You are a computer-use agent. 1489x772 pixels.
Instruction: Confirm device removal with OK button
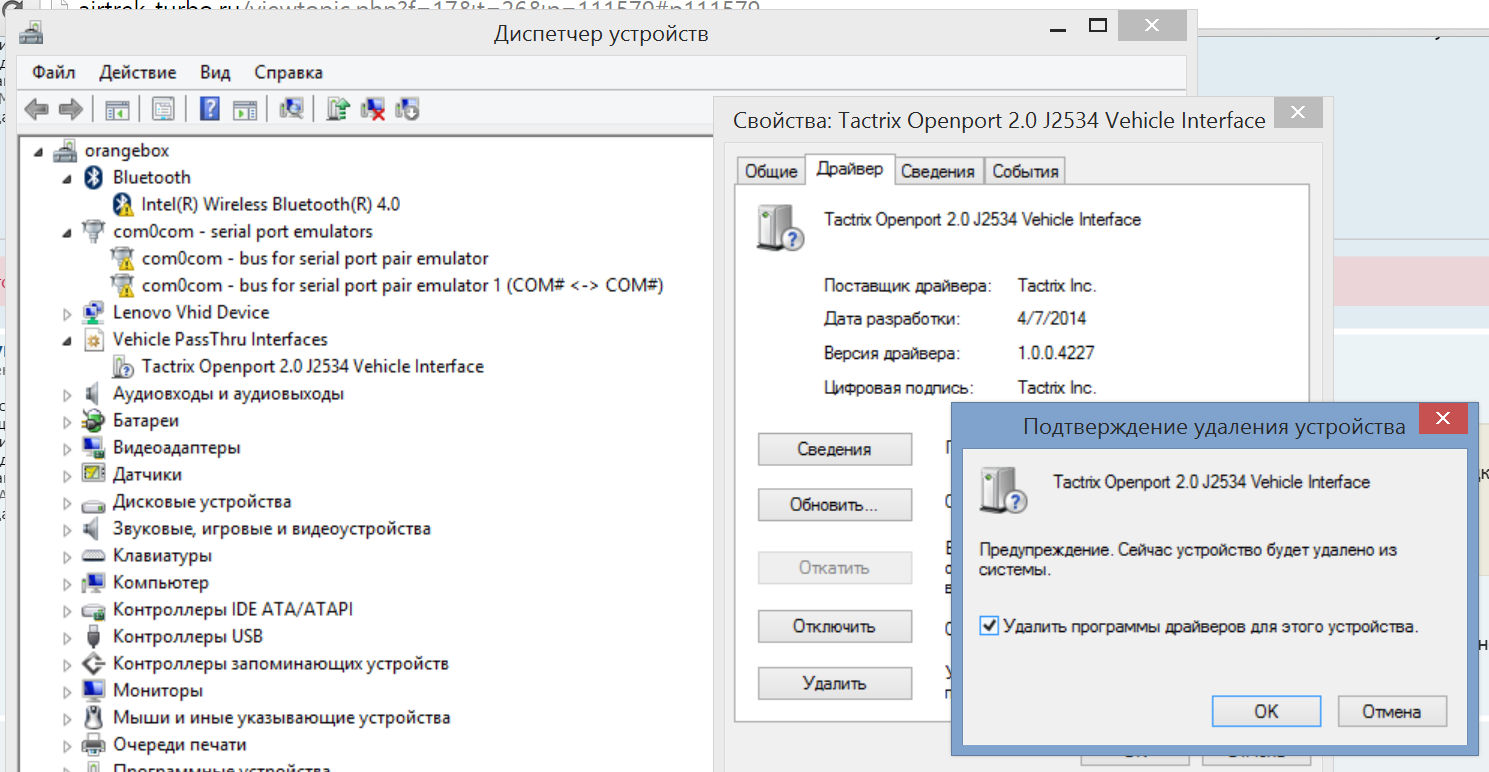(x=1266, y=711)
